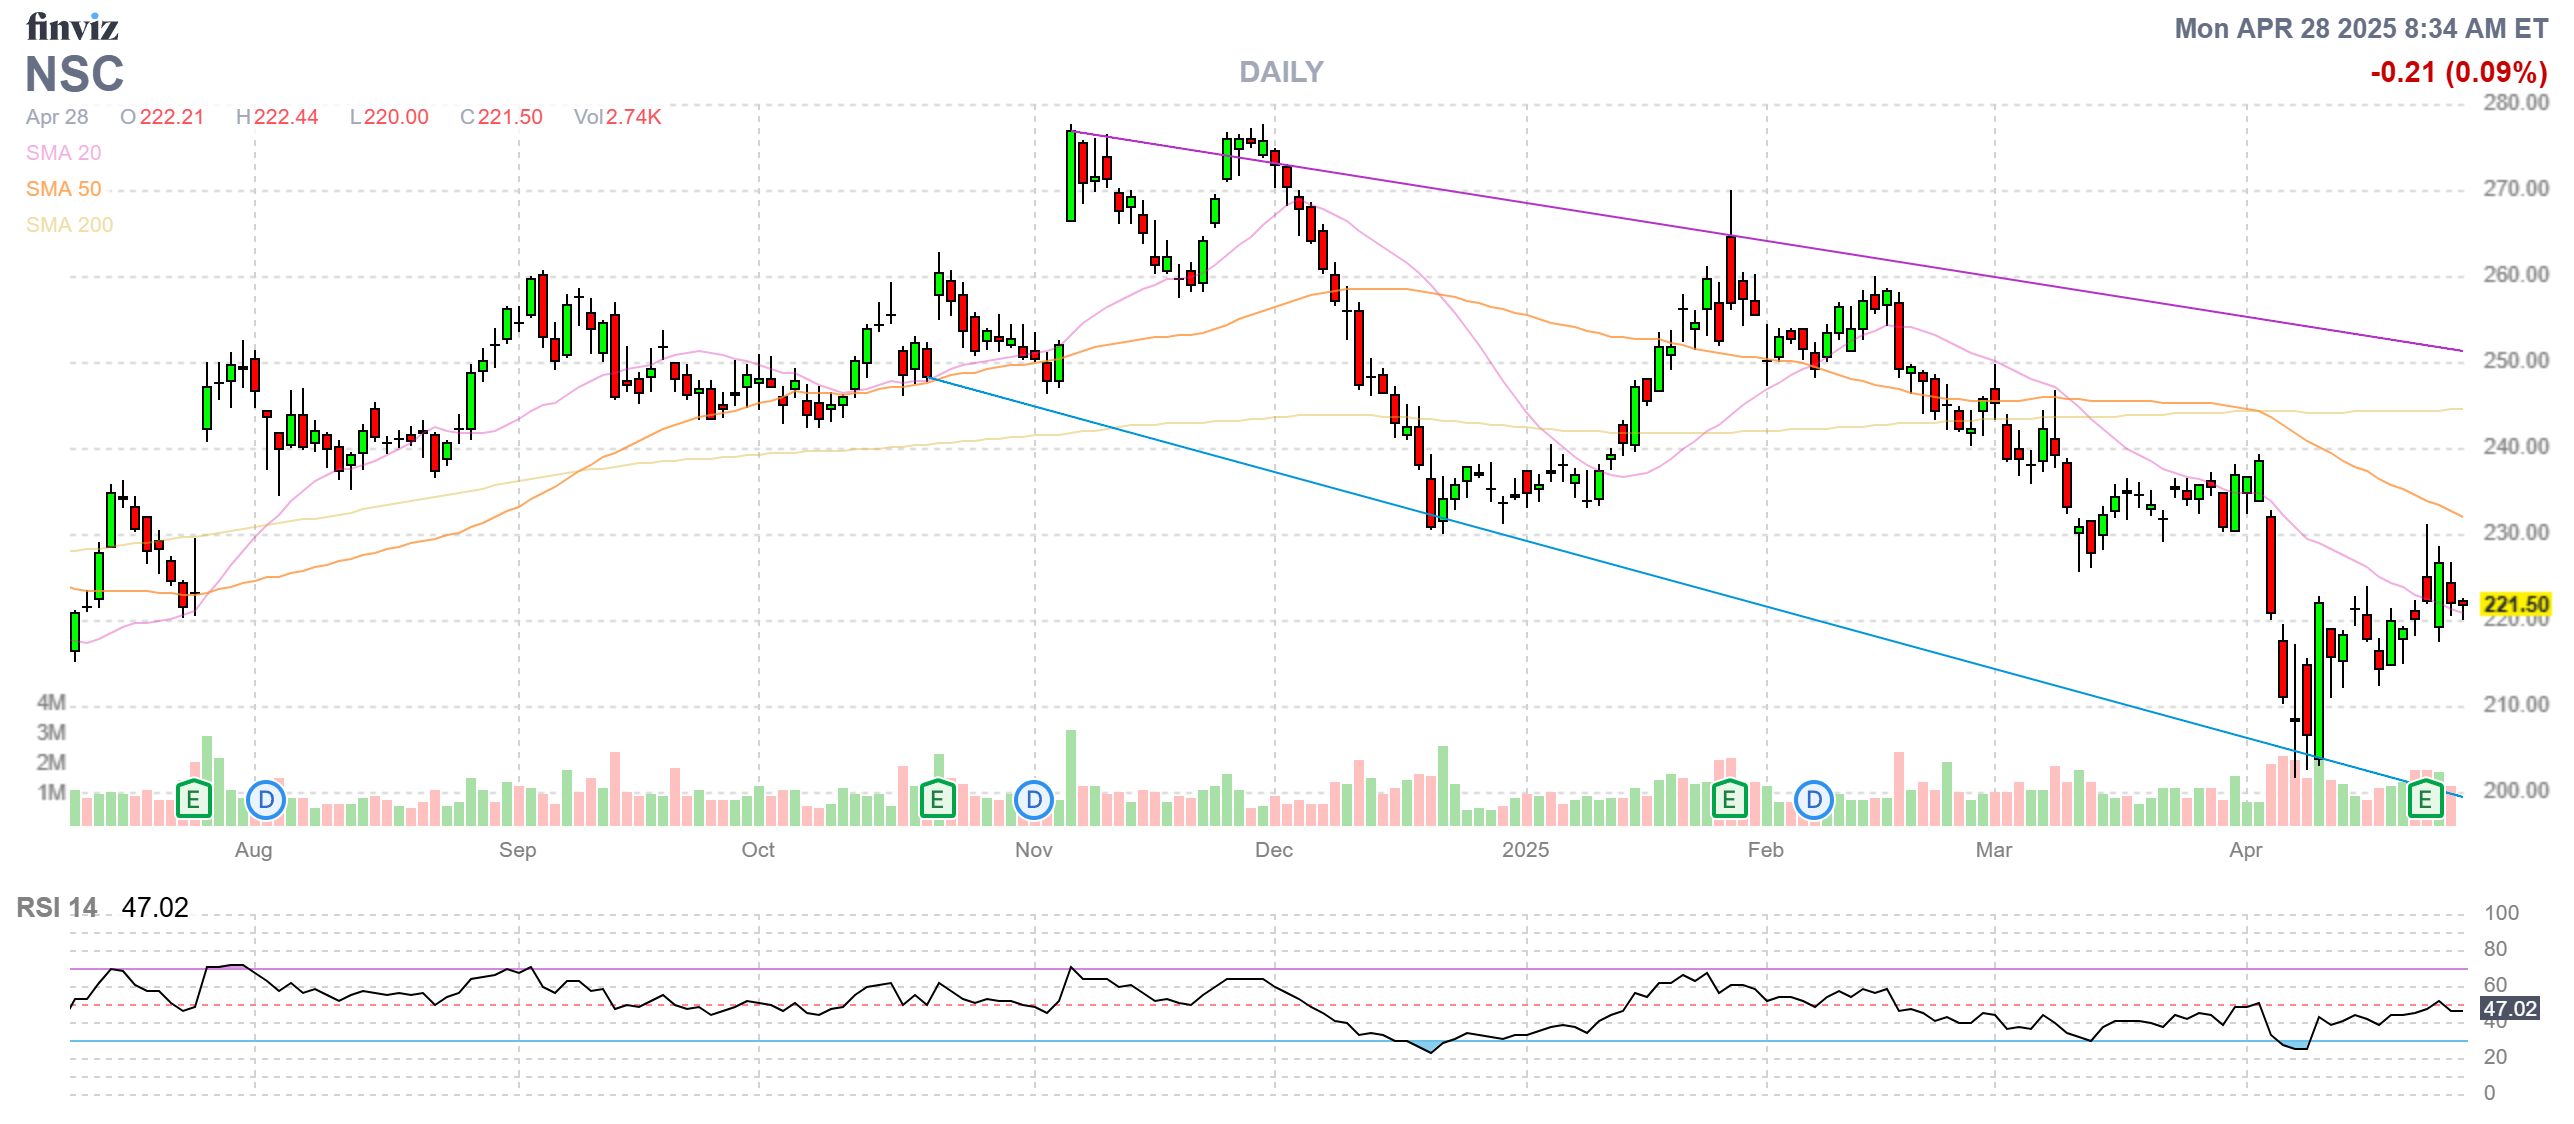Click the earnings E marker in late January

pyautogui.click(x=1729, y=799)
